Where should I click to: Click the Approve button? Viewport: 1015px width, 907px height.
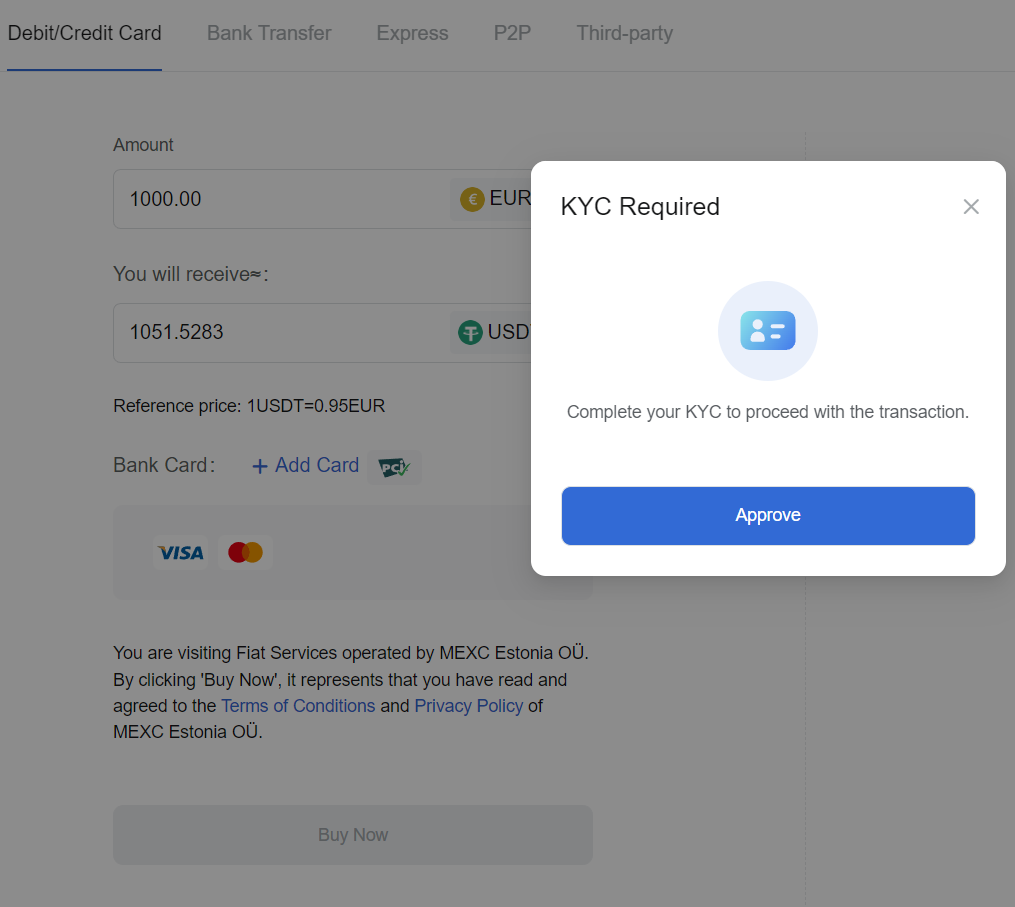click(768, 515)
